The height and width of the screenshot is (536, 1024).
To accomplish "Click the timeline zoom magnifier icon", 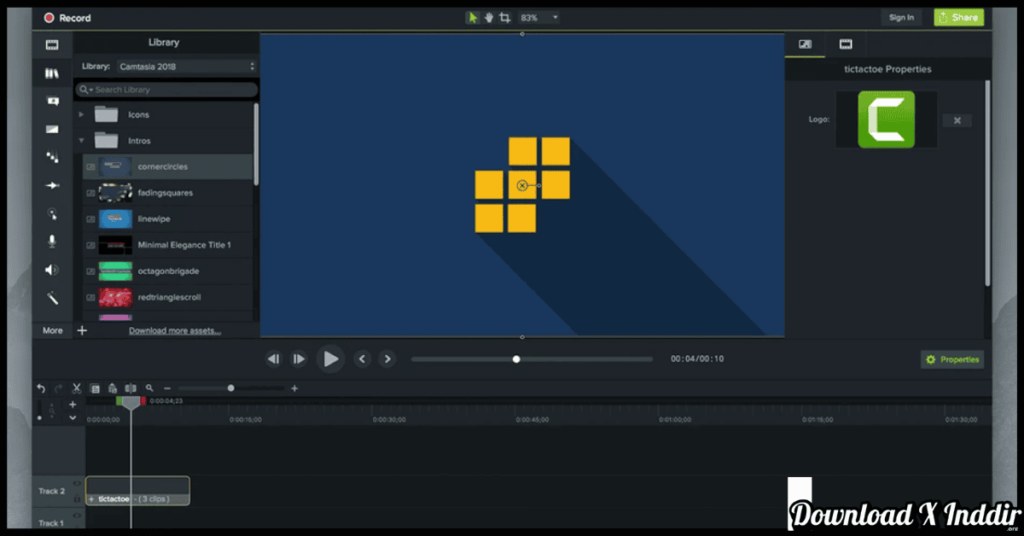I will point(150,388).
